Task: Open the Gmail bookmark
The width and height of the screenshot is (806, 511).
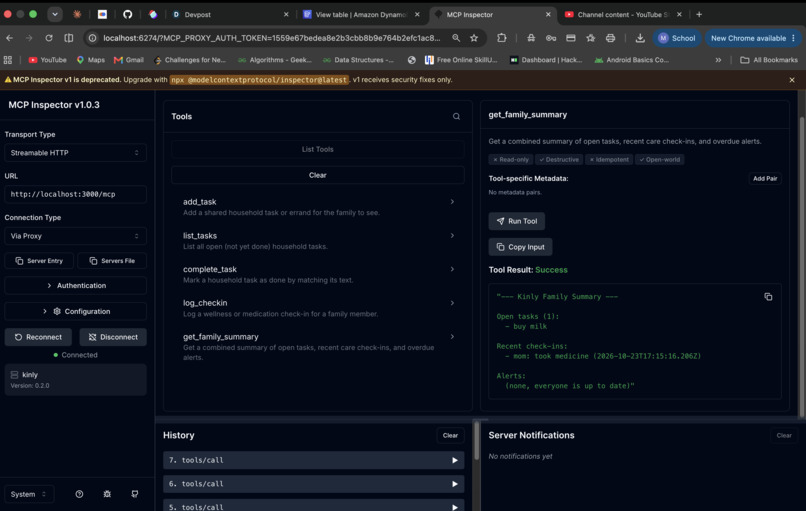Action: [129, 60]
